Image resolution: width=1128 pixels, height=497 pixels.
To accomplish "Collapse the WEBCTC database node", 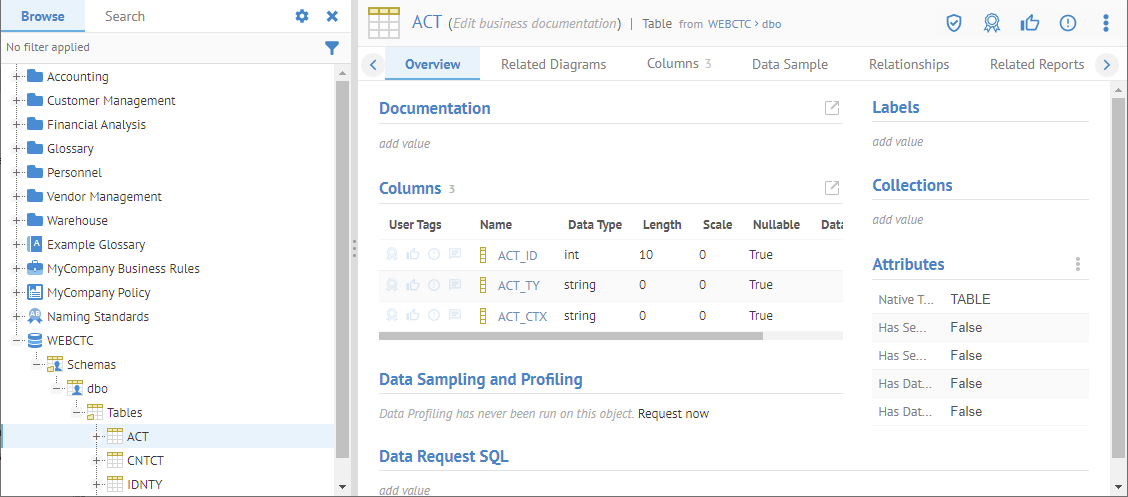I will (x=17, y=341).
